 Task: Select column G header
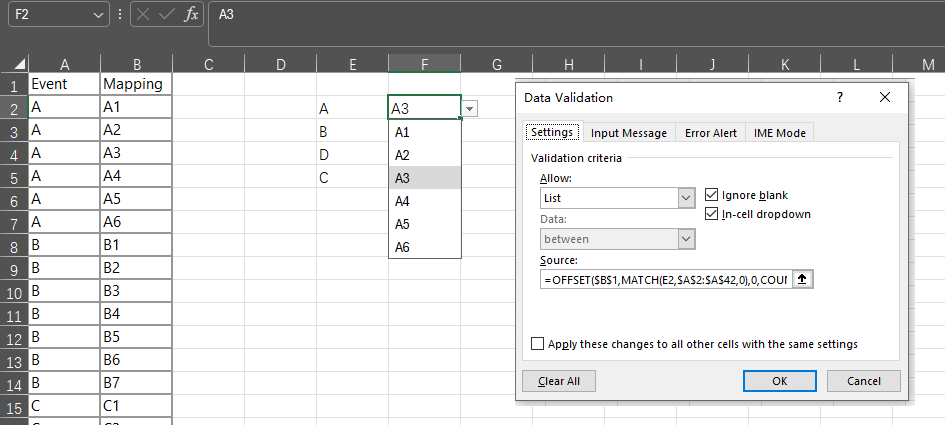pos(497,64)
